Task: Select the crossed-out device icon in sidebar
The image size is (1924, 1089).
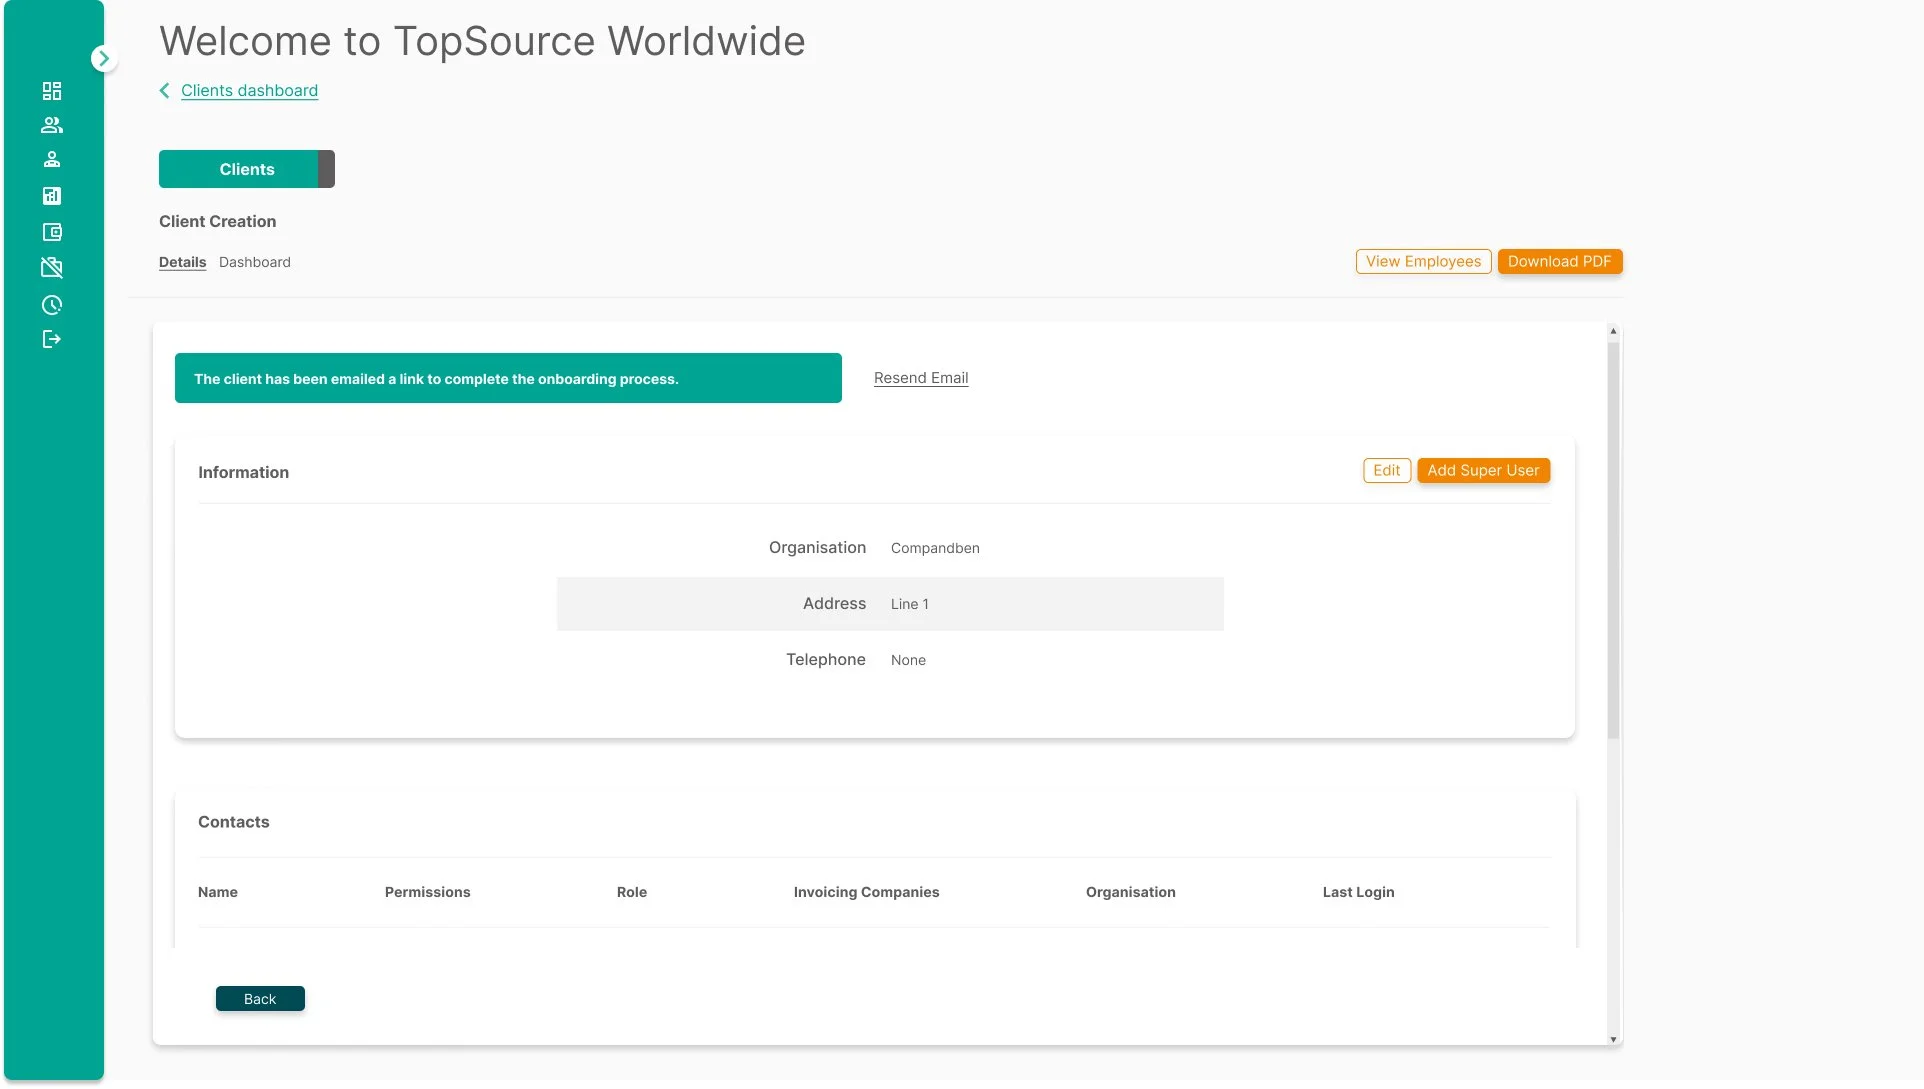Action: [x=52, y=267]
